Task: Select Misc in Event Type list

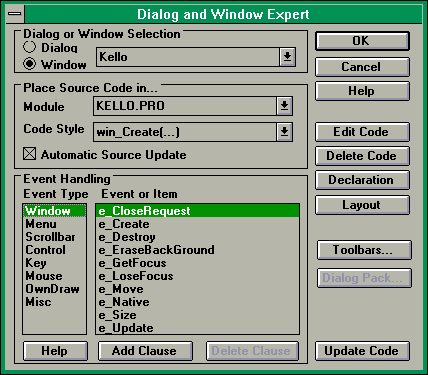Action: coord(54,302)
